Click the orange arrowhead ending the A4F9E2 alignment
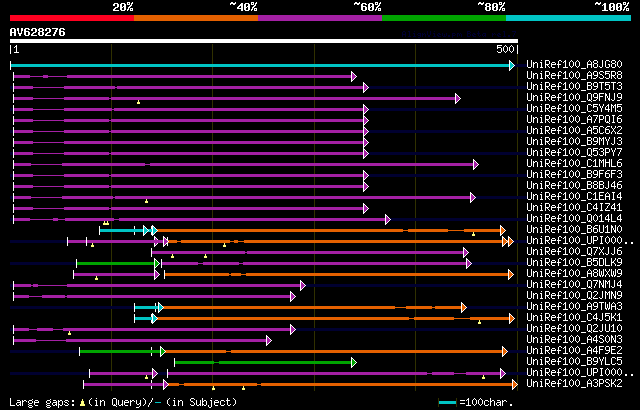Viewport: 640px width, 410px height. [x=505, y=352]
